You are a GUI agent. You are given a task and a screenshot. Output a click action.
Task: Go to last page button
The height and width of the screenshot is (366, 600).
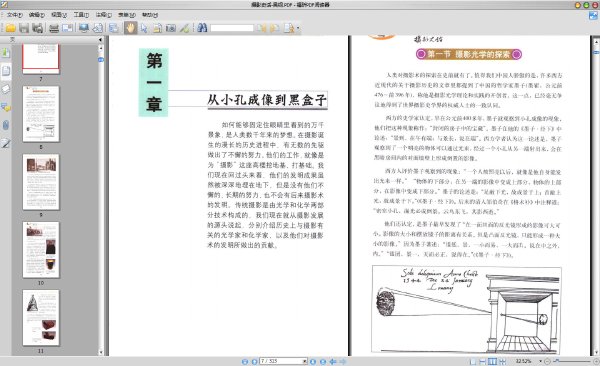(x=323, y=361)
